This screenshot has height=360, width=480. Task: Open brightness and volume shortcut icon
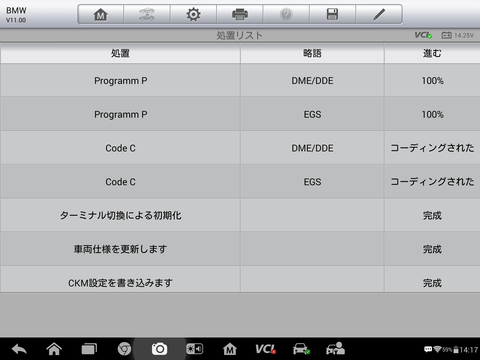point(194,349)
